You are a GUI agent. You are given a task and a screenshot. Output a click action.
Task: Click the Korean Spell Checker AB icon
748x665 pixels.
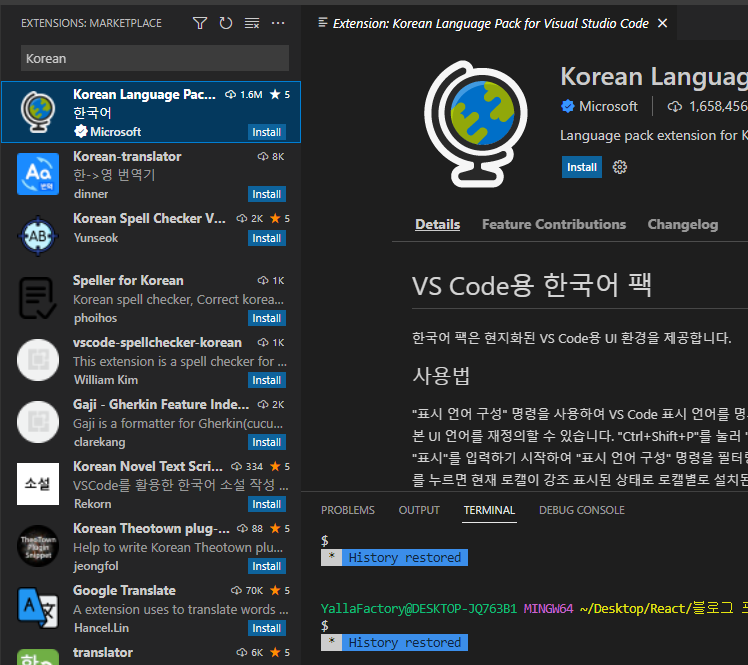(x=38, y=236)
